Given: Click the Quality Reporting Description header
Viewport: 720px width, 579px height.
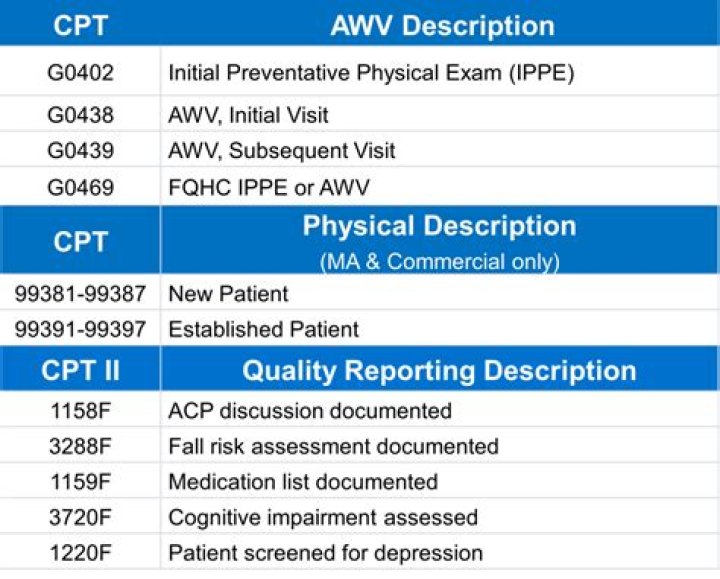Looking at the screenshot, I should pyautogui.click(x=439, y=371).
